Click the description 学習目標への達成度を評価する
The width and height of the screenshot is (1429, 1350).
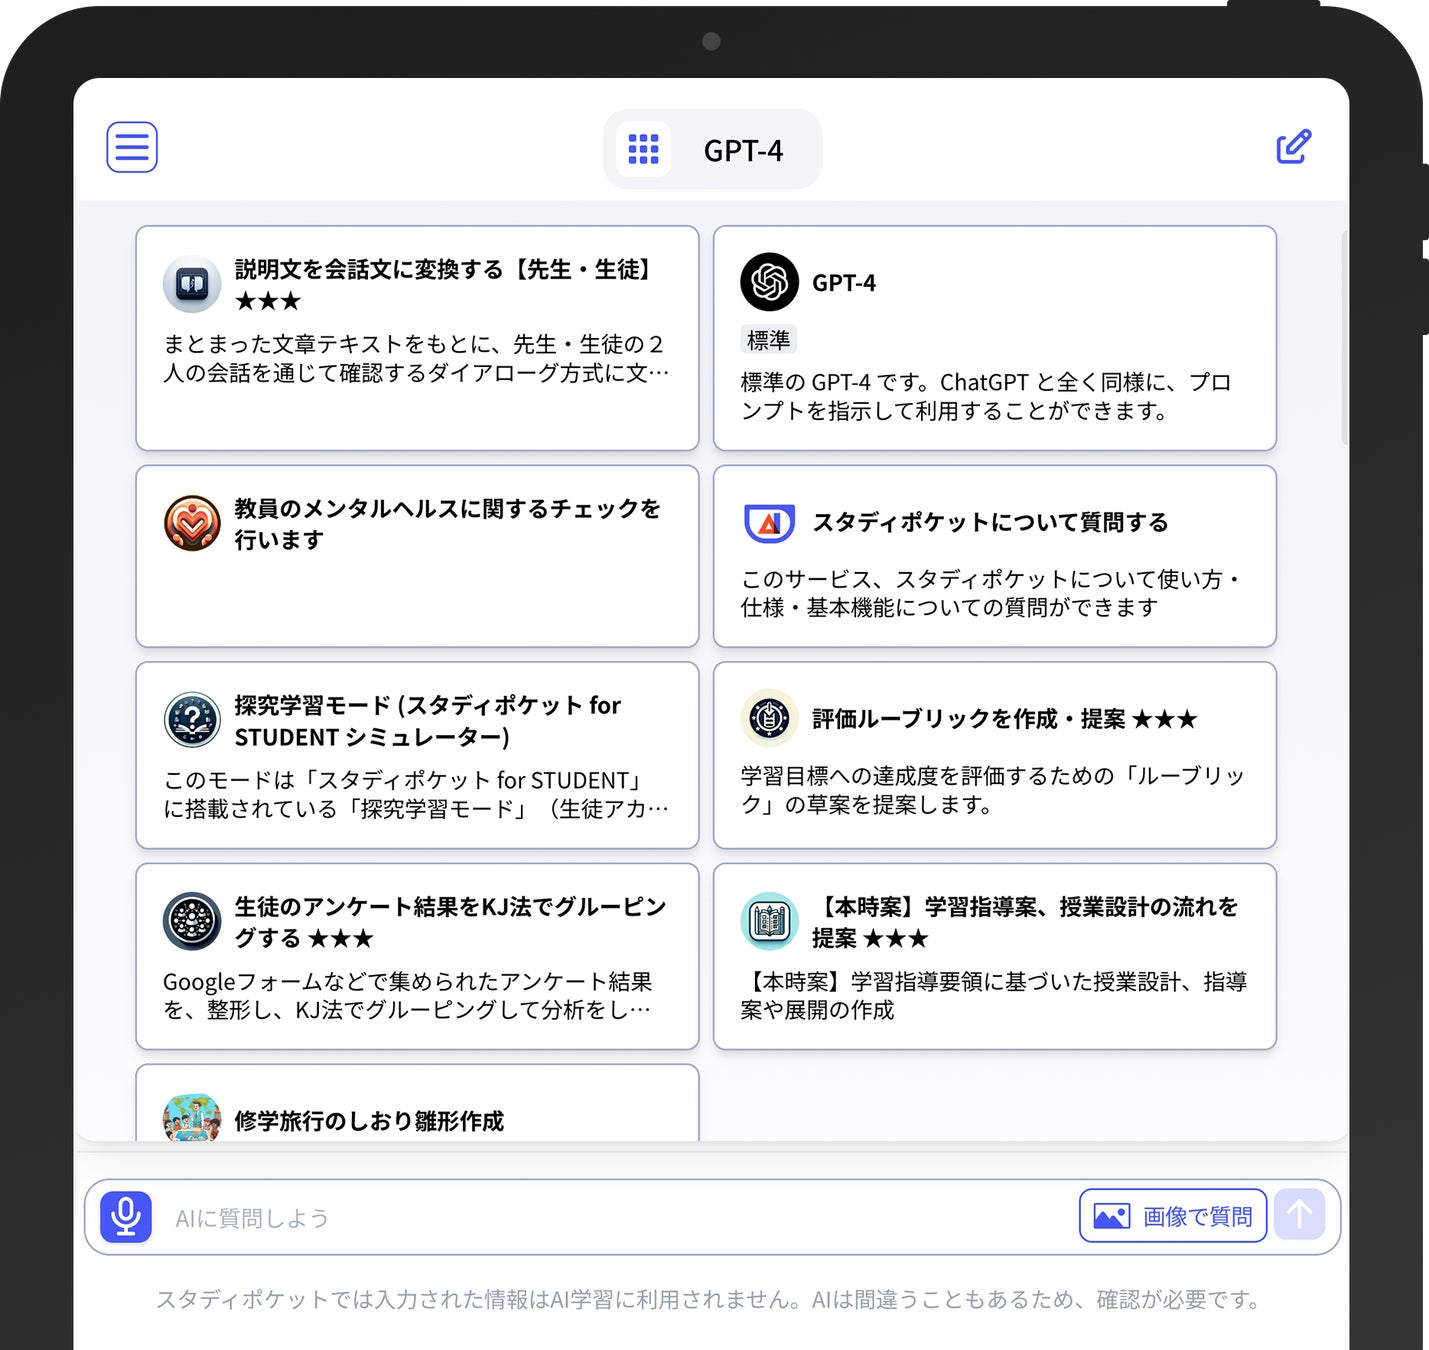coord(993,790)
